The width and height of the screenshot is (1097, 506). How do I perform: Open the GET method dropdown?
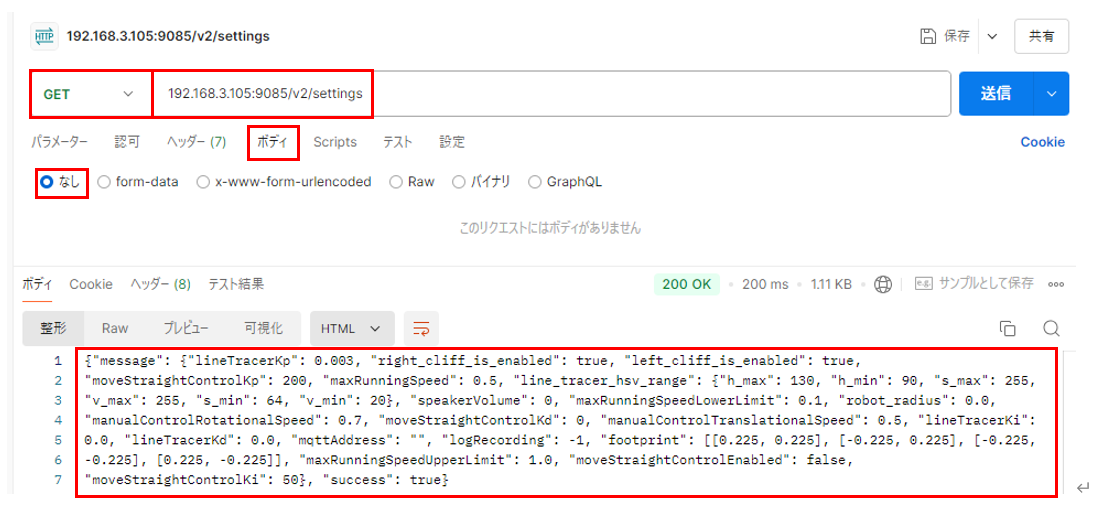pos(90,94)
